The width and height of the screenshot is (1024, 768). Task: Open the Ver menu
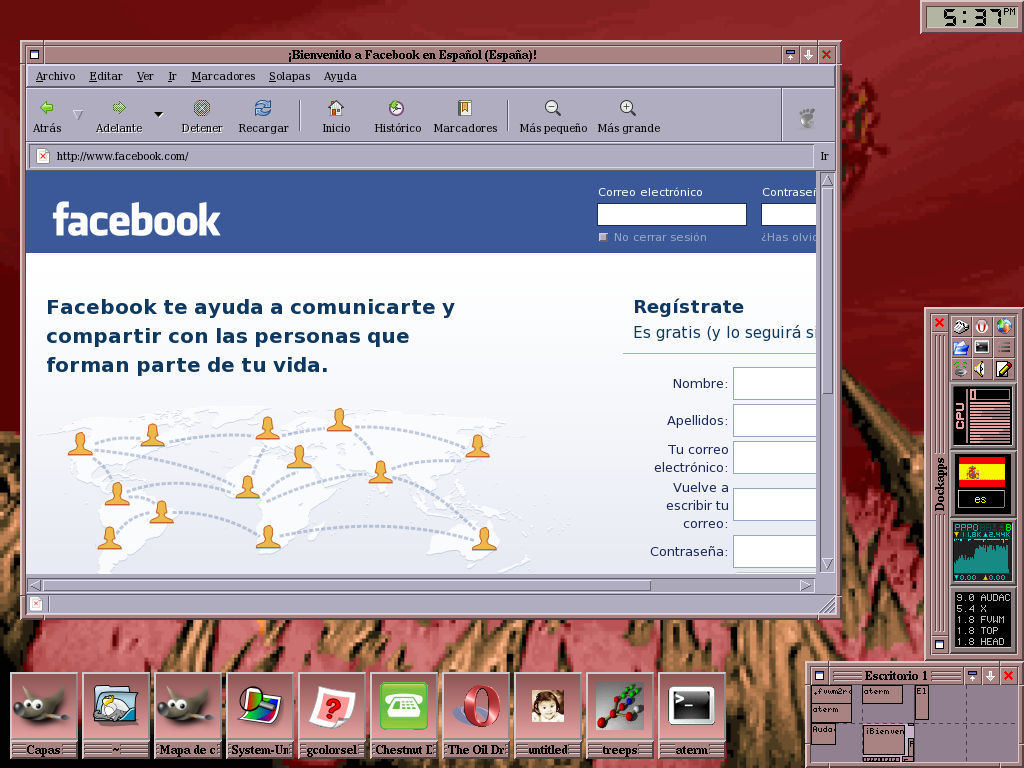coord(145,76)
